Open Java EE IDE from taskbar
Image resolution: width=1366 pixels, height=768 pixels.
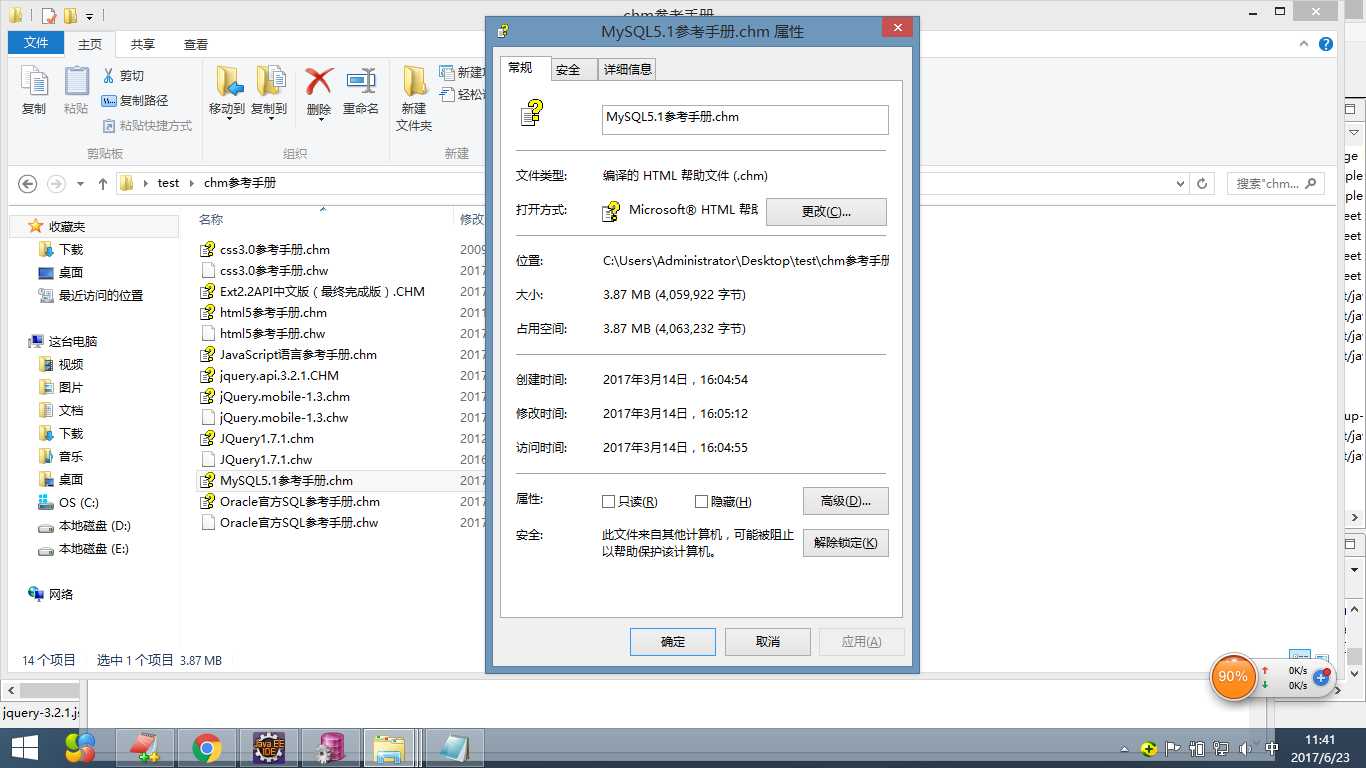tap(269, 748)
